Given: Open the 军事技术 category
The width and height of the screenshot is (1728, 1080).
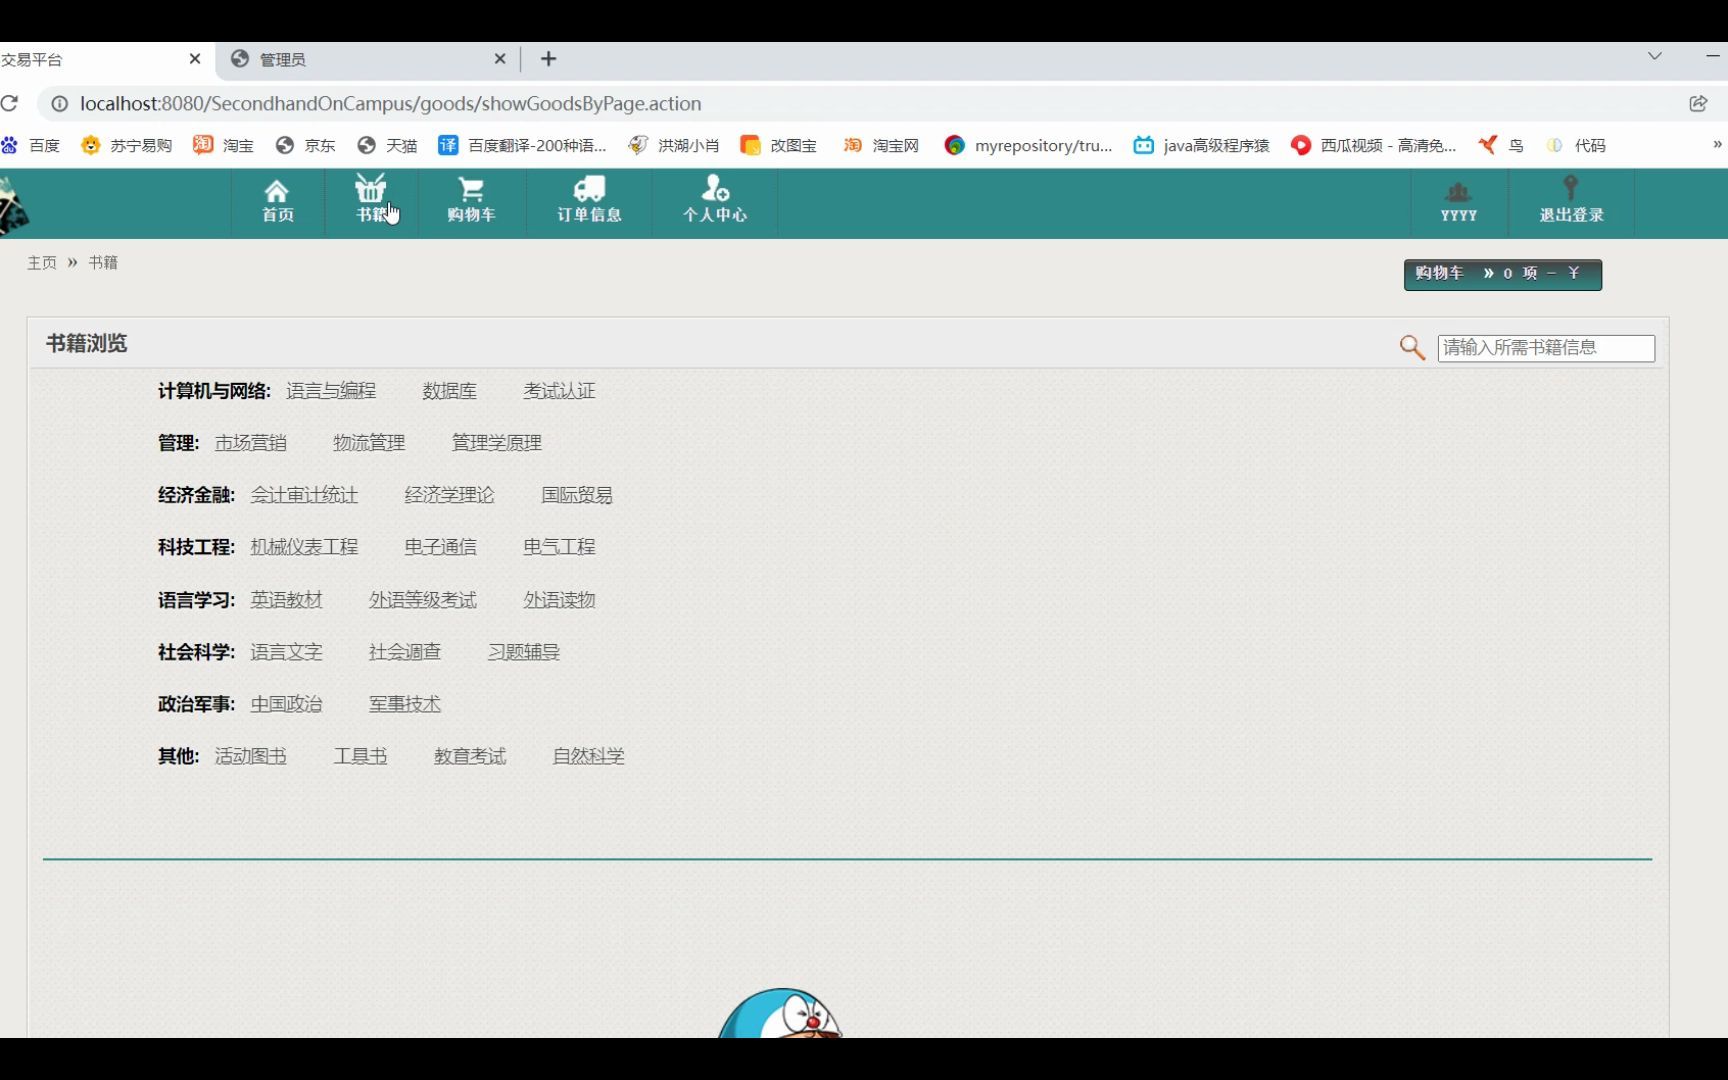Looking at the screenshot, I should tap(405, 704).
